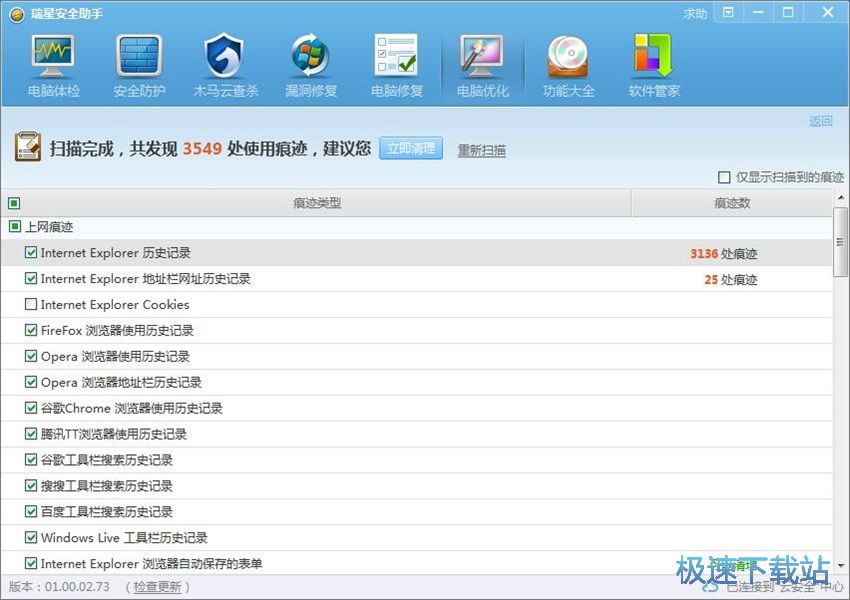Open the 电脑修复 checklist icon
Viewport: 850px width, 600px height.
[x=396, y=55]
